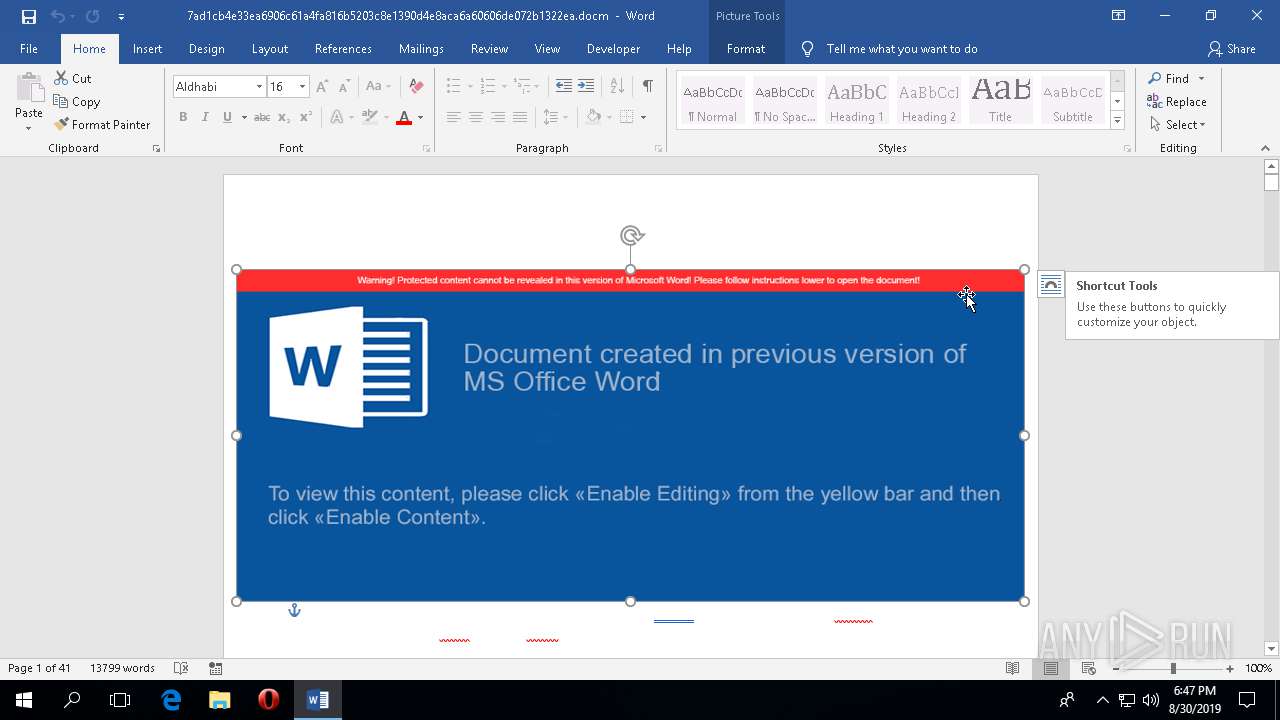The width and height of the screenshot is (1280, 720).
Task: Toggle Strikethrough formatting
Action: (262, 117)
